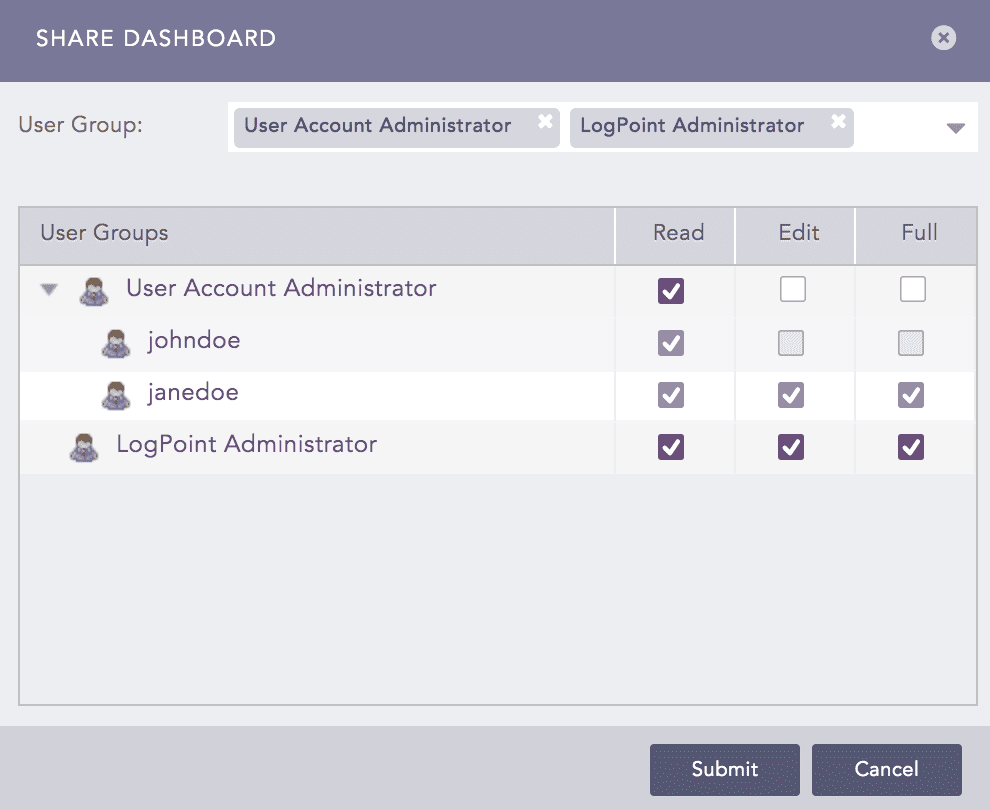Click the group avatar beside LogPoint Administrator
Screen dimensions: 990x810
[84, 446]
